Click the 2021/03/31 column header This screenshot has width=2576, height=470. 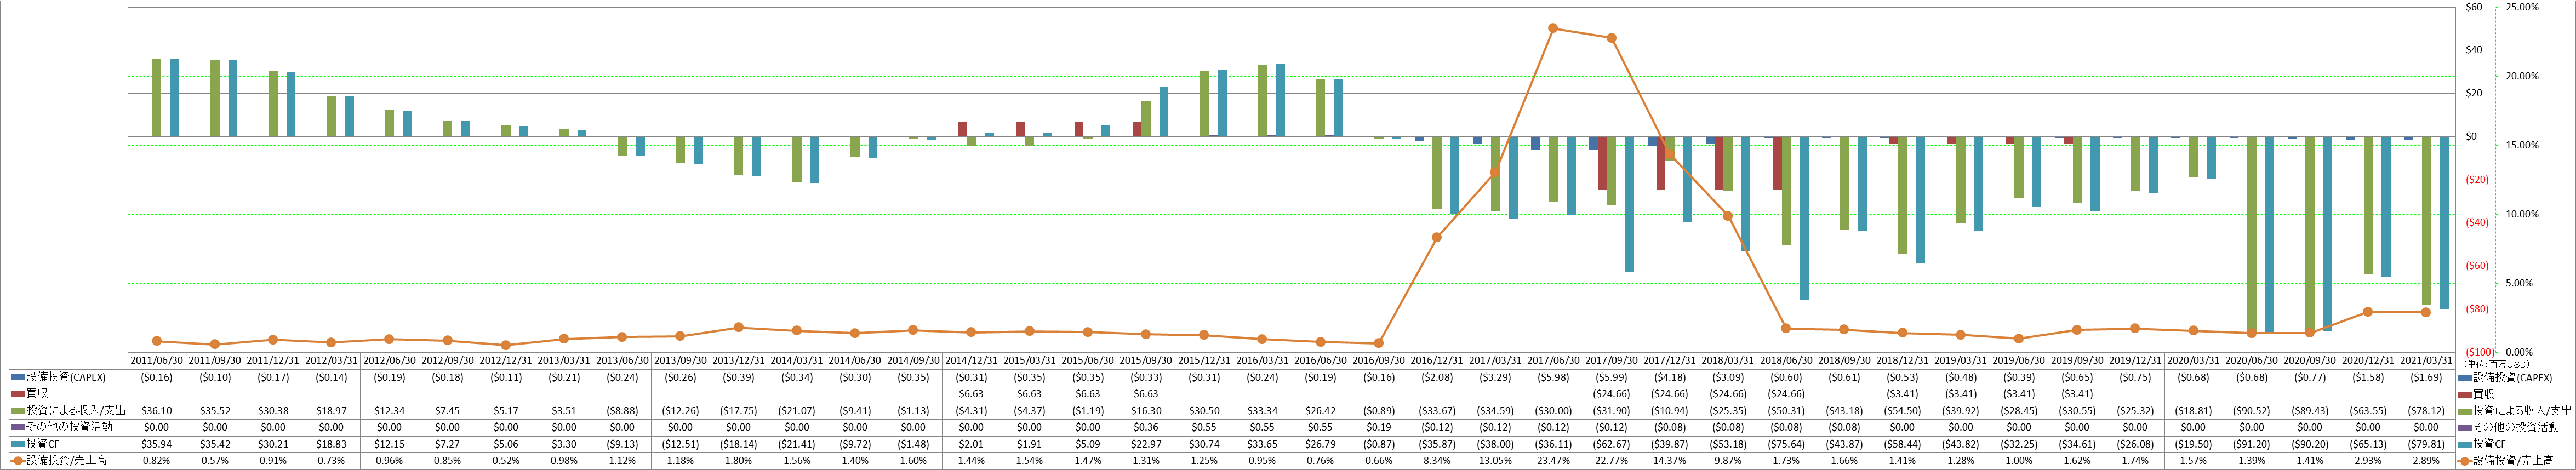pyautogui.click(x=2426, y=361)
